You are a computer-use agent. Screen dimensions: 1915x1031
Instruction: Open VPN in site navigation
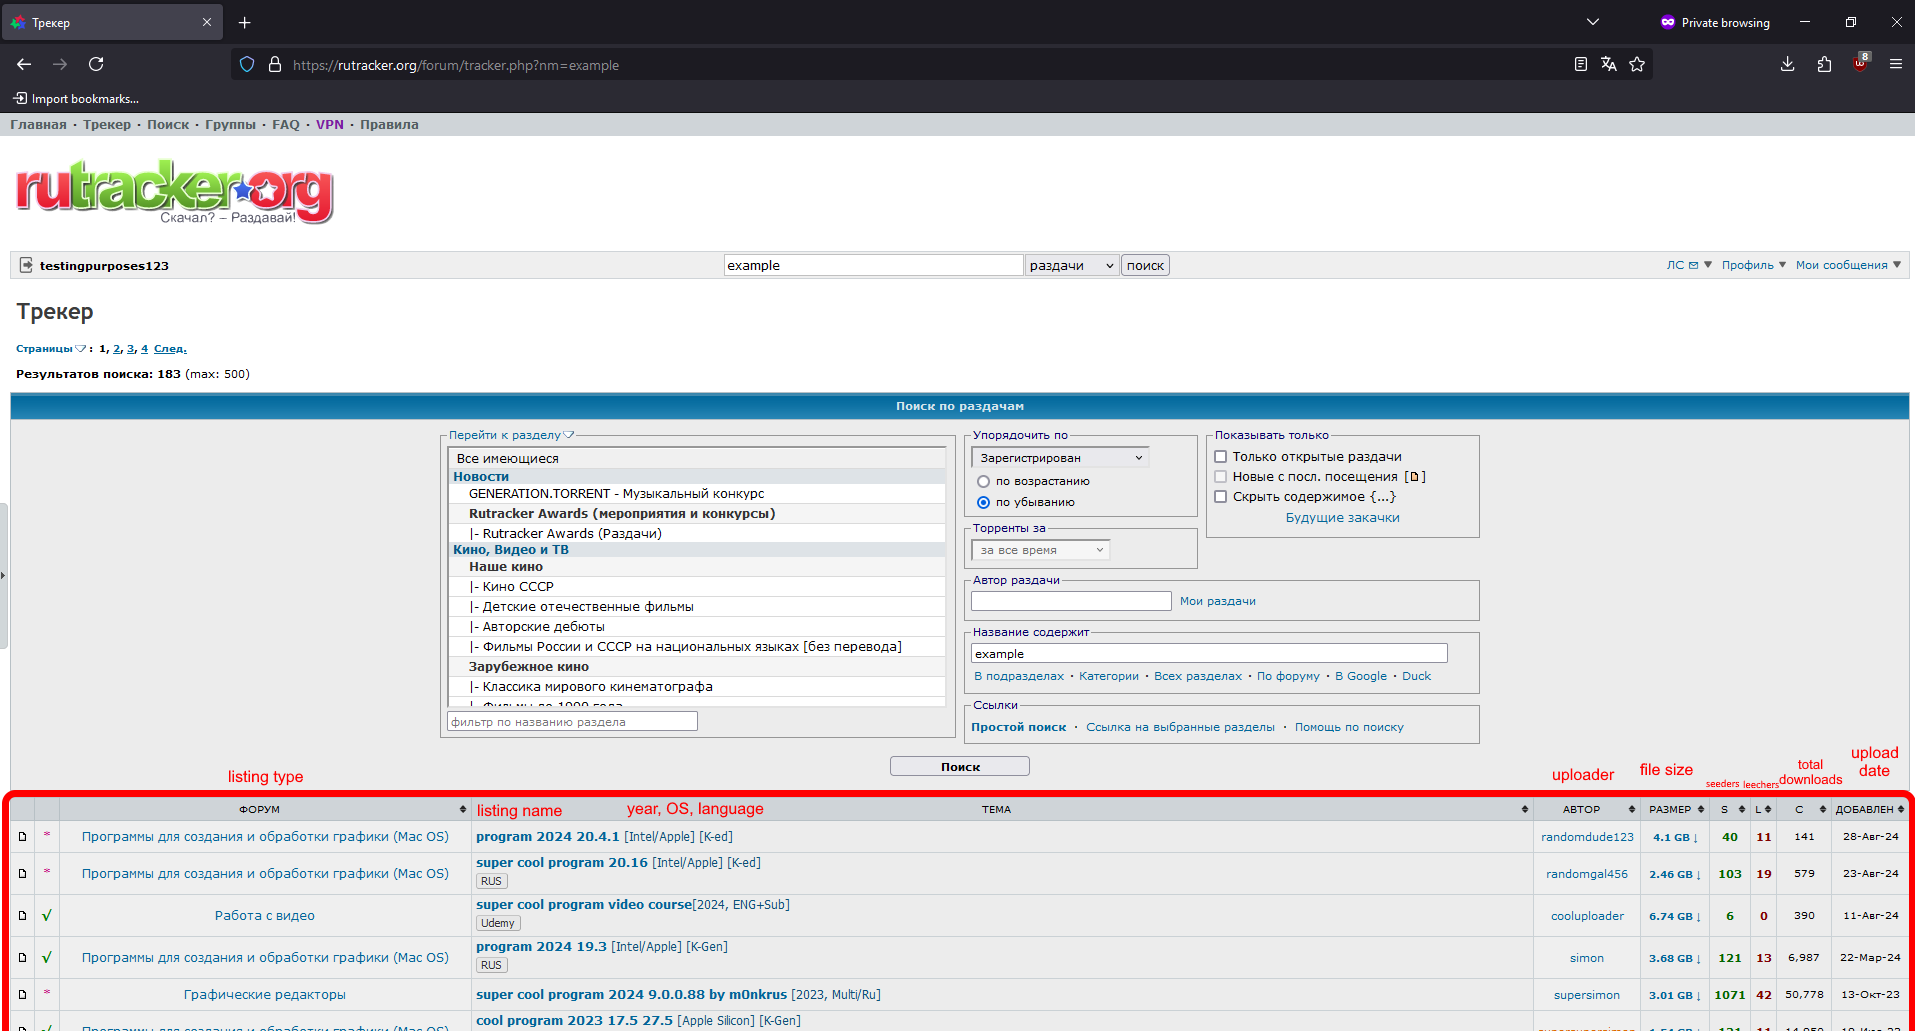(330, 125)
